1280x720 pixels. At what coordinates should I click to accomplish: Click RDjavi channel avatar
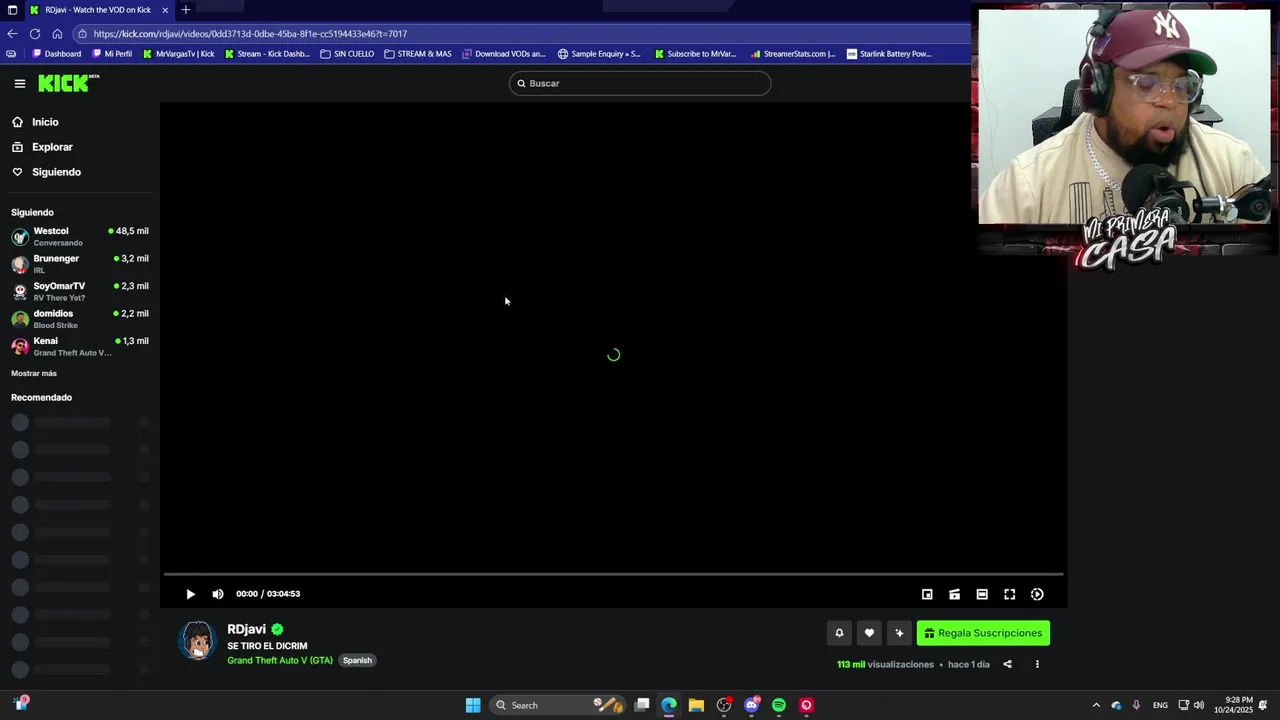[198, 641]
